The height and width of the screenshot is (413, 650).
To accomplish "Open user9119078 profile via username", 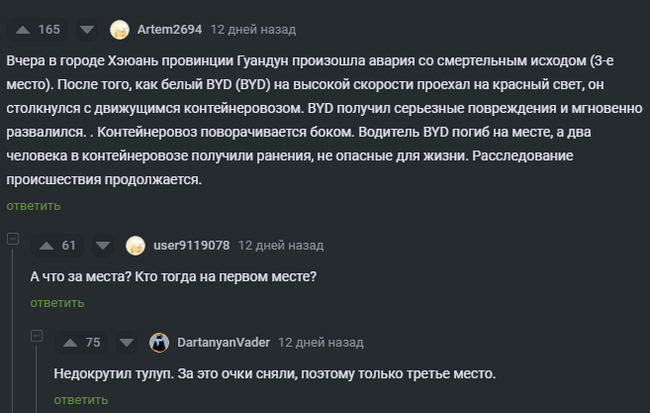I will tap(192, 245).
